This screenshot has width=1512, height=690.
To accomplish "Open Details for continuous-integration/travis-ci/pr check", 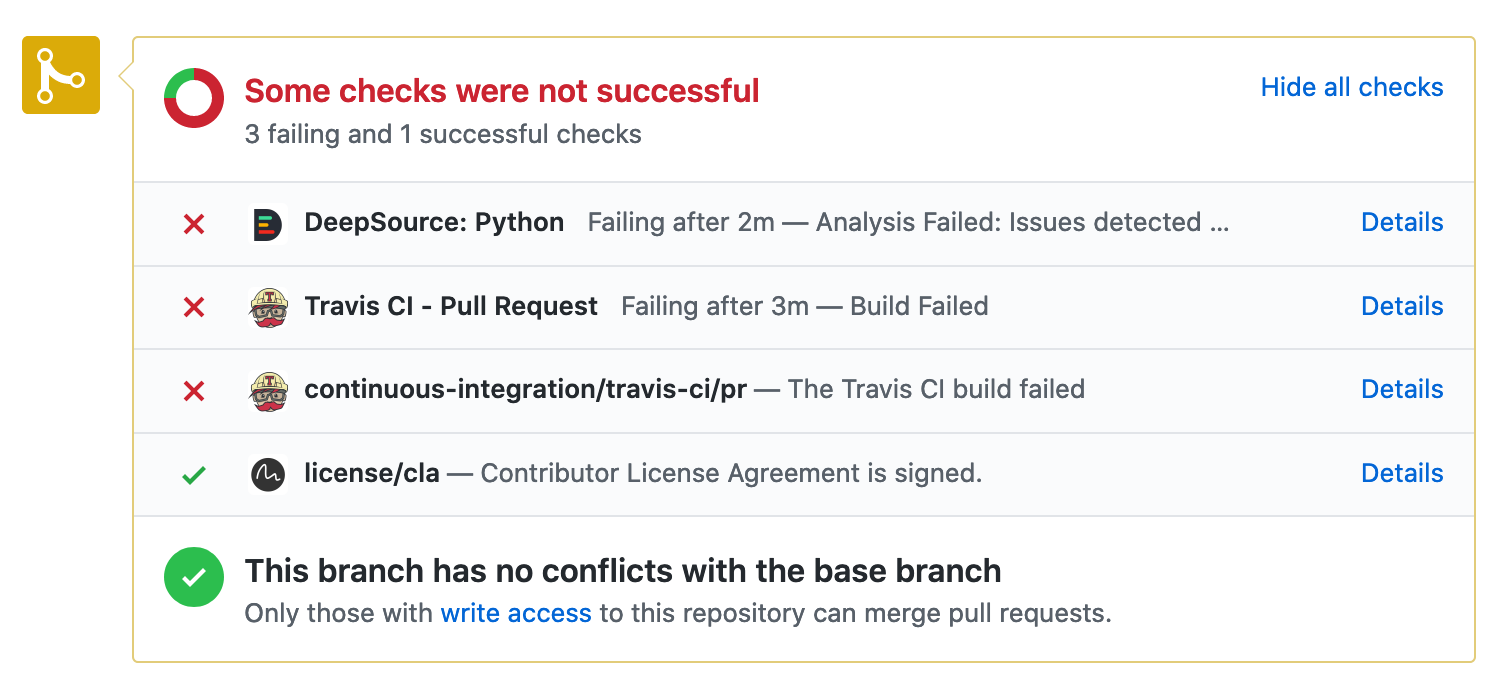I will (x=1402, y=389).
